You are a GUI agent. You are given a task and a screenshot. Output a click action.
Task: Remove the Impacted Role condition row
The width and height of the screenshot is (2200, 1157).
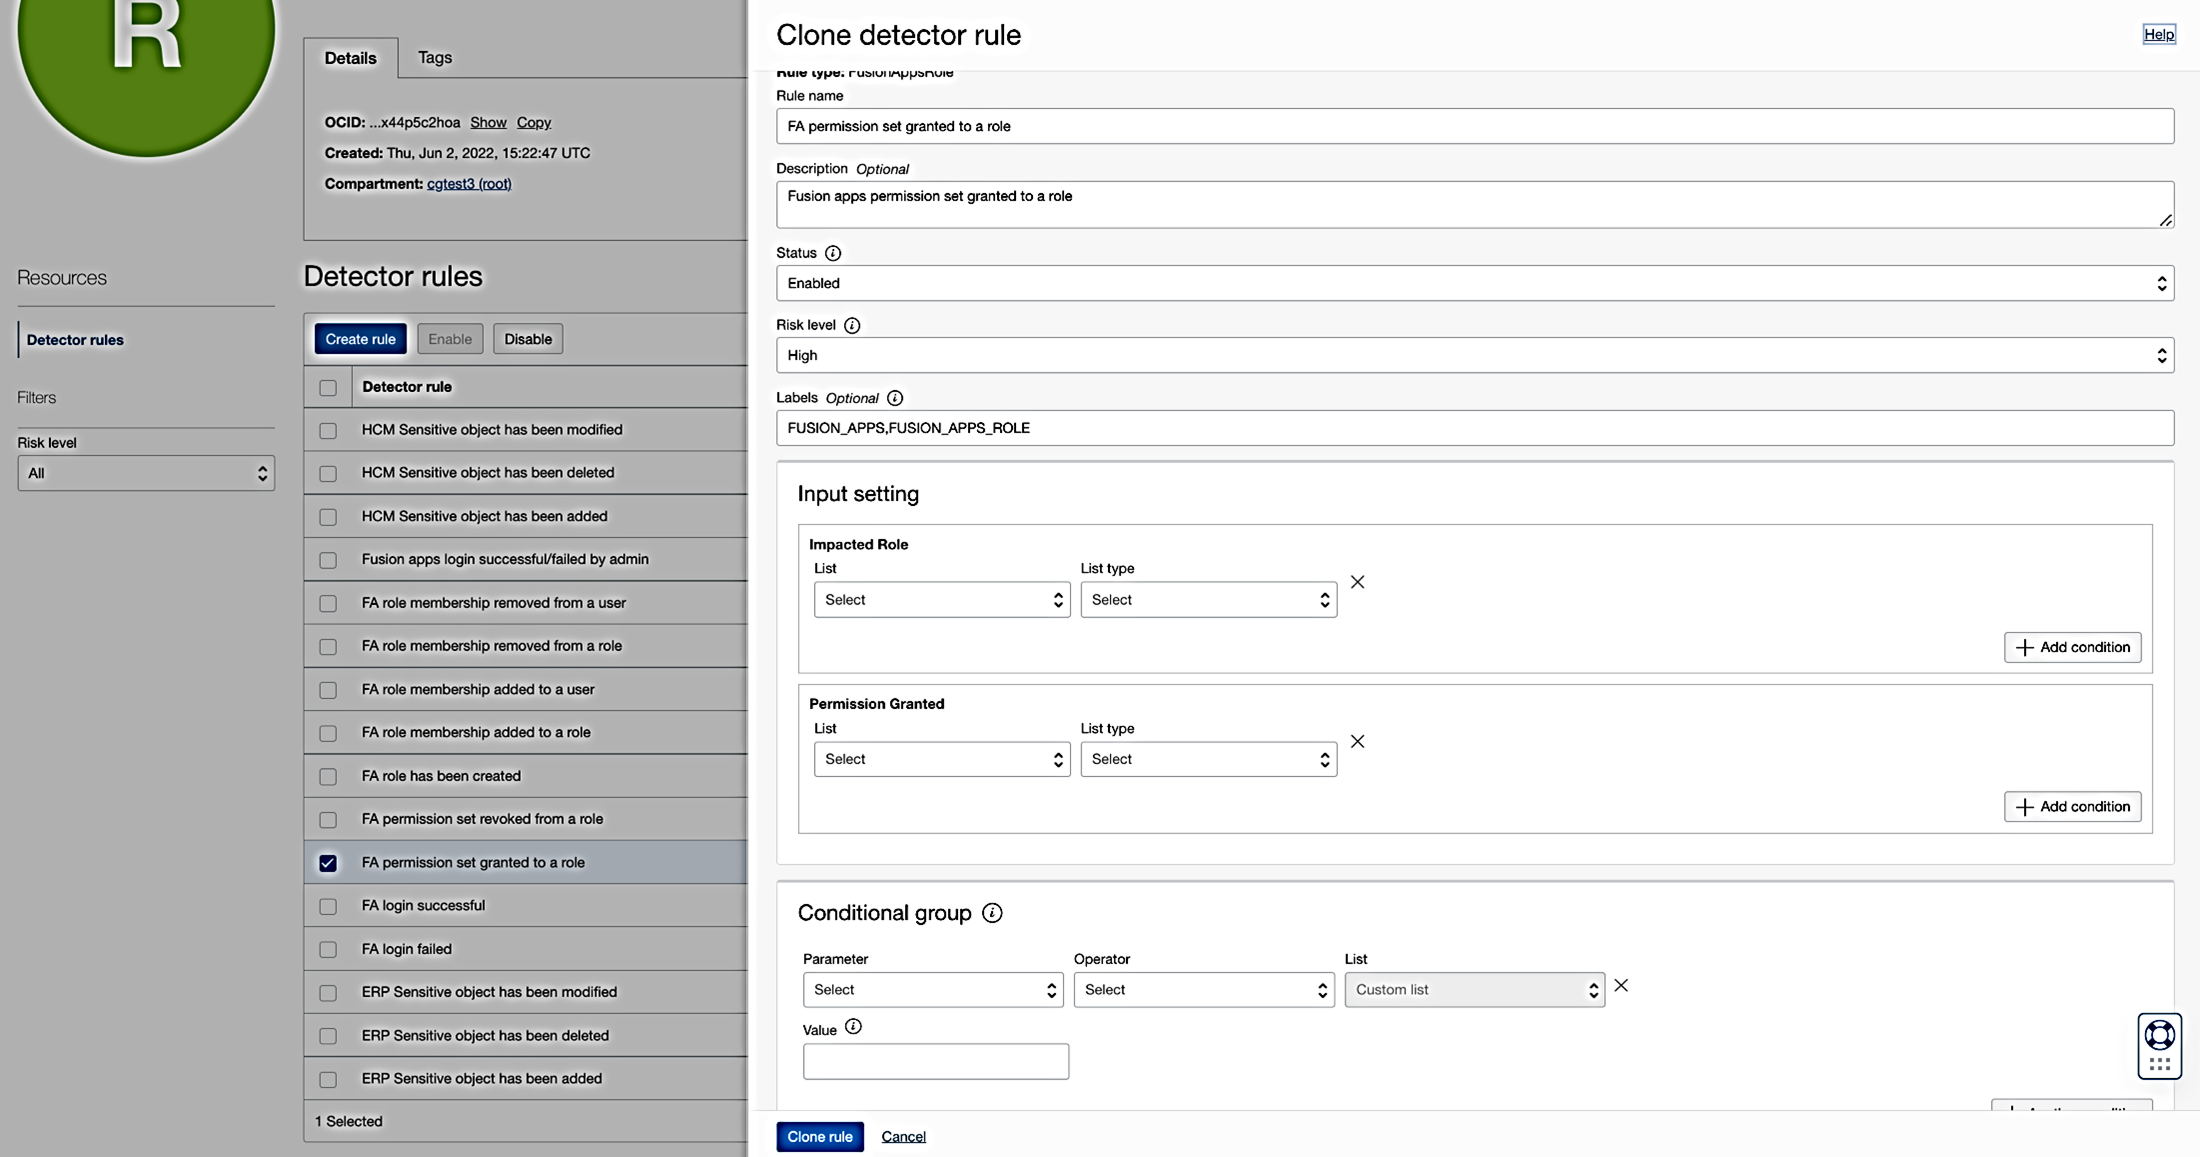tap(1357, 582)
